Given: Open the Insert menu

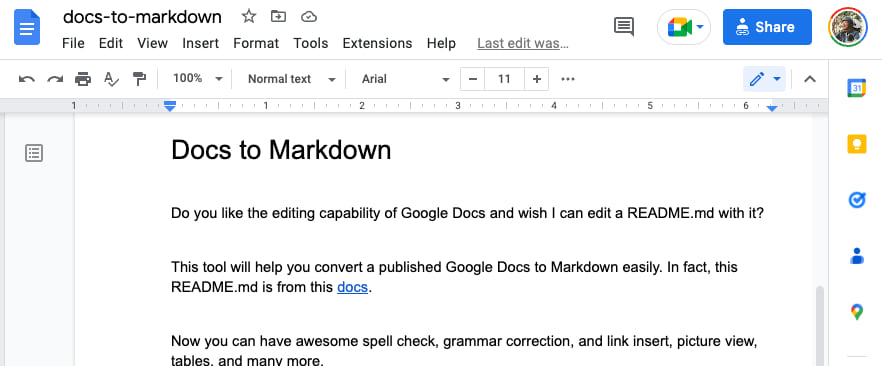Looking at the screenshot, I should point(201,43).
